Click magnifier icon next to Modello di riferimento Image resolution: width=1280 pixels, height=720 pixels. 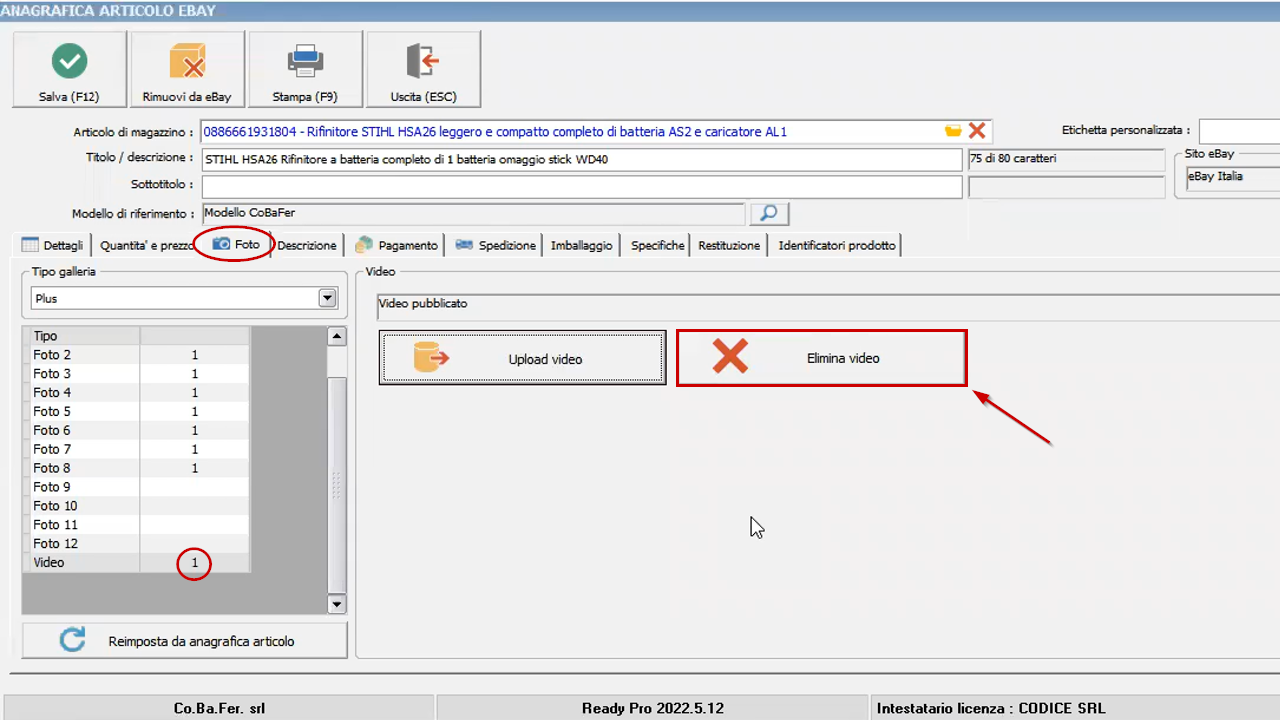point(769,214)
